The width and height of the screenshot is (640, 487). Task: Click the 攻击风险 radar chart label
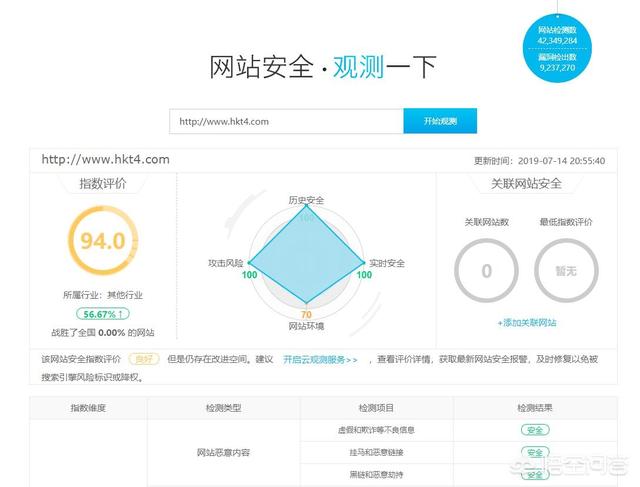pyautogui.click(x=226, y=263)
